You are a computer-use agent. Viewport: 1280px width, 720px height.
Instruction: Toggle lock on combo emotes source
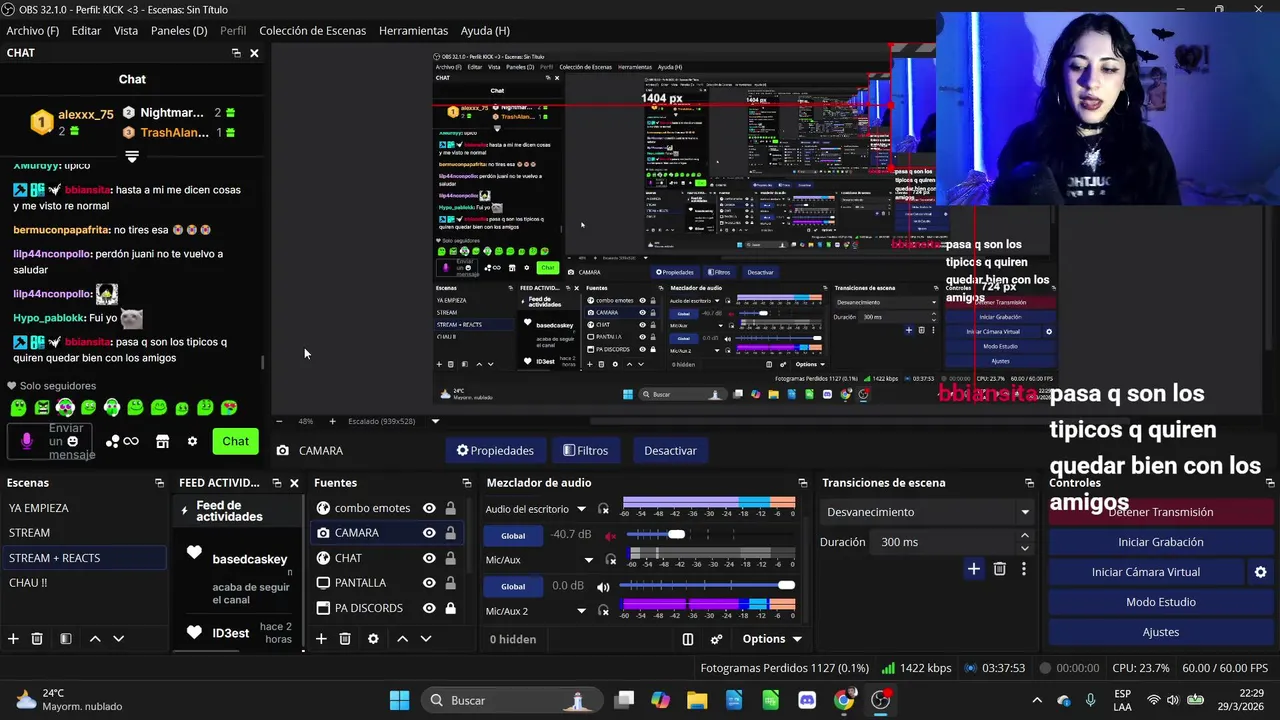451,508
